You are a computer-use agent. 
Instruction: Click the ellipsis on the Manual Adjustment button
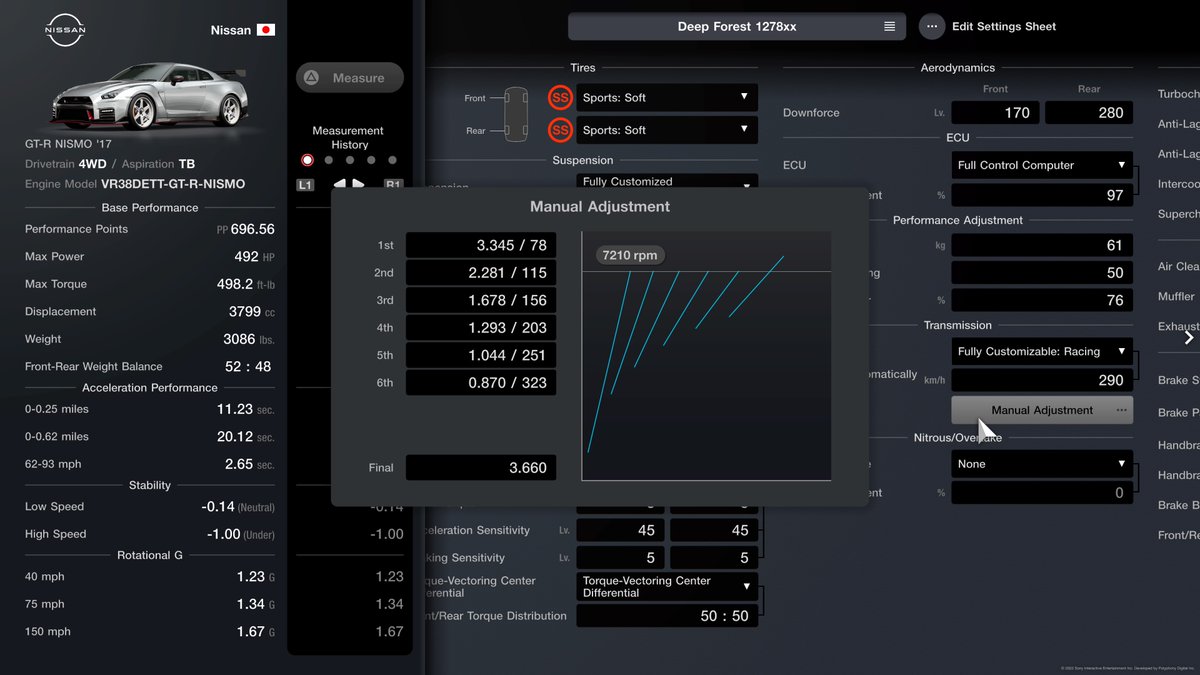1121,410
